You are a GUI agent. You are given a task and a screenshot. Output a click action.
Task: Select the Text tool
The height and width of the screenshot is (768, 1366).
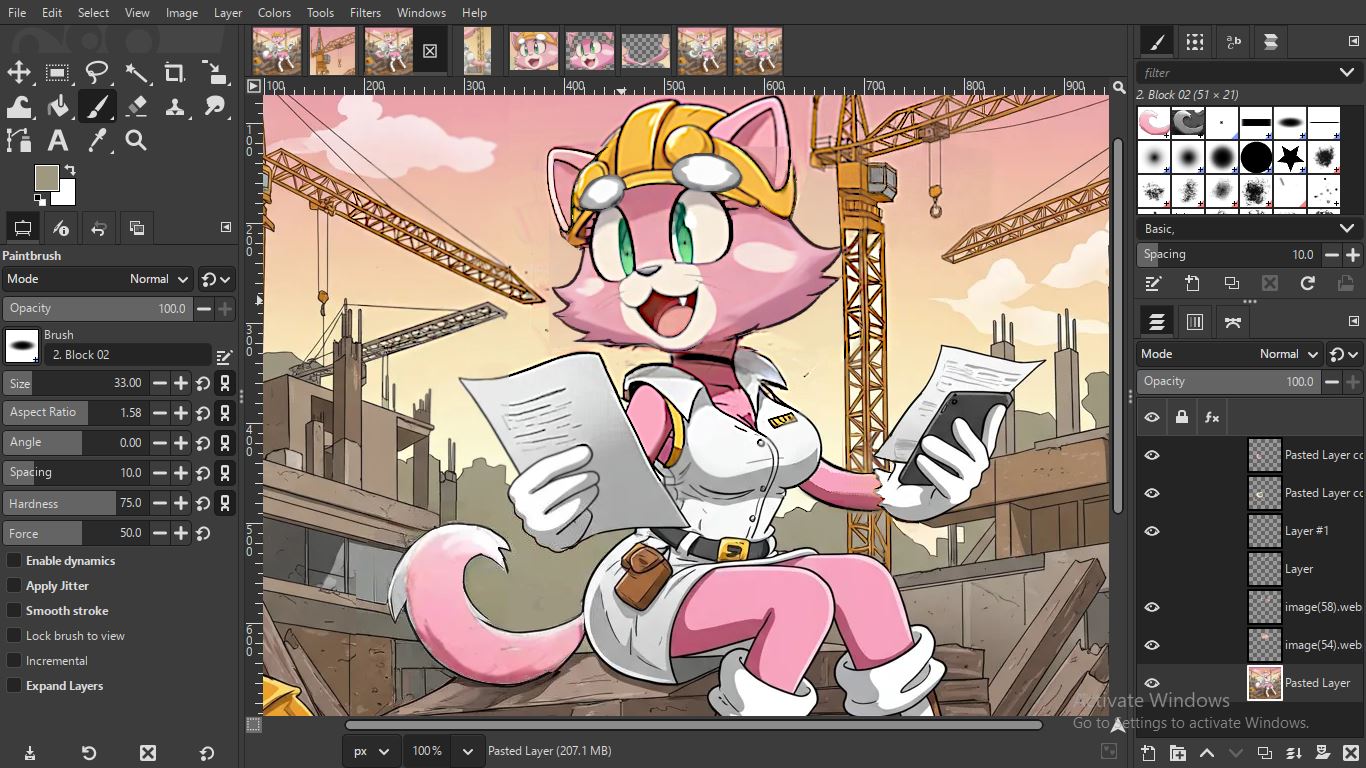(58, 140)
